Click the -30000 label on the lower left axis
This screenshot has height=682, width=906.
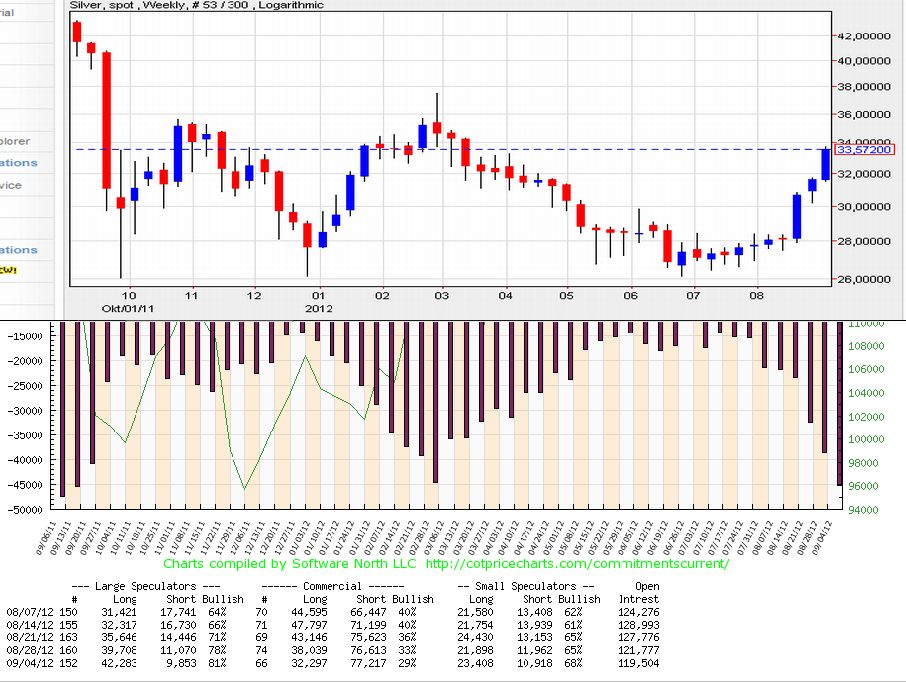(25, 410)
